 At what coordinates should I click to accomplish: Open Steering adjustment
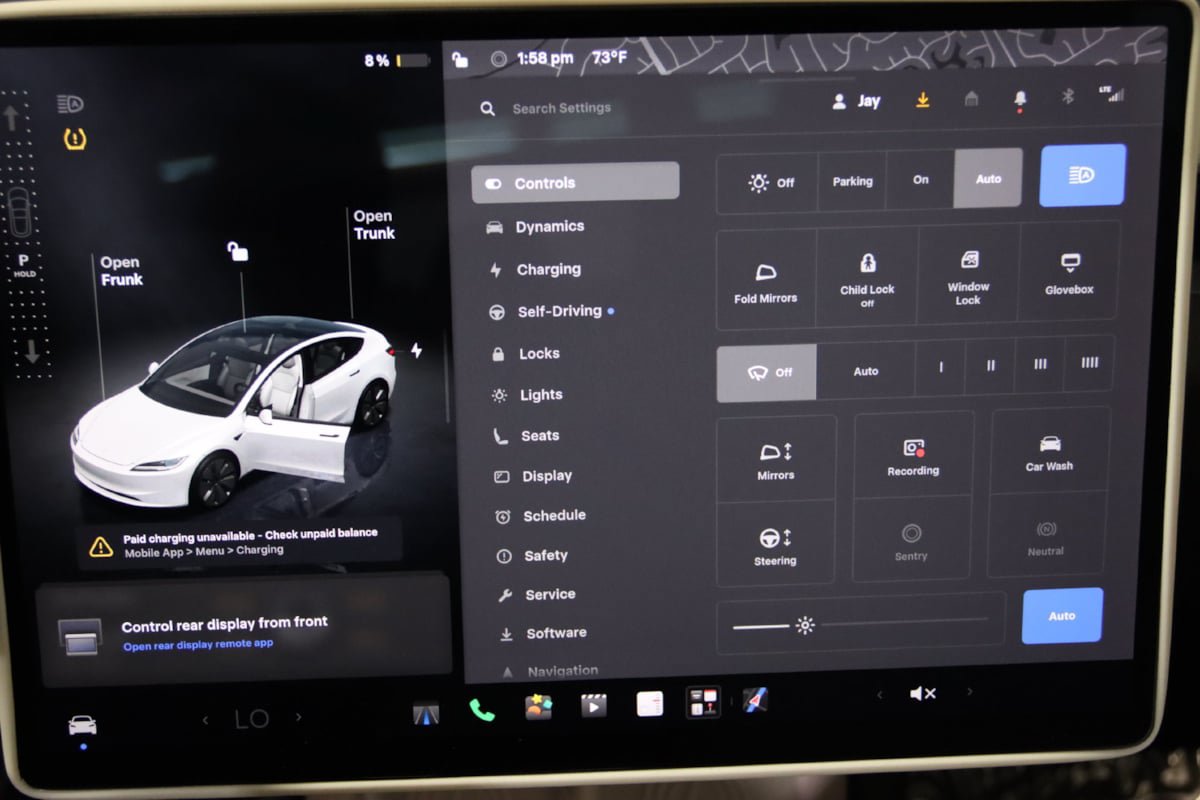click(x=776, y=543)
